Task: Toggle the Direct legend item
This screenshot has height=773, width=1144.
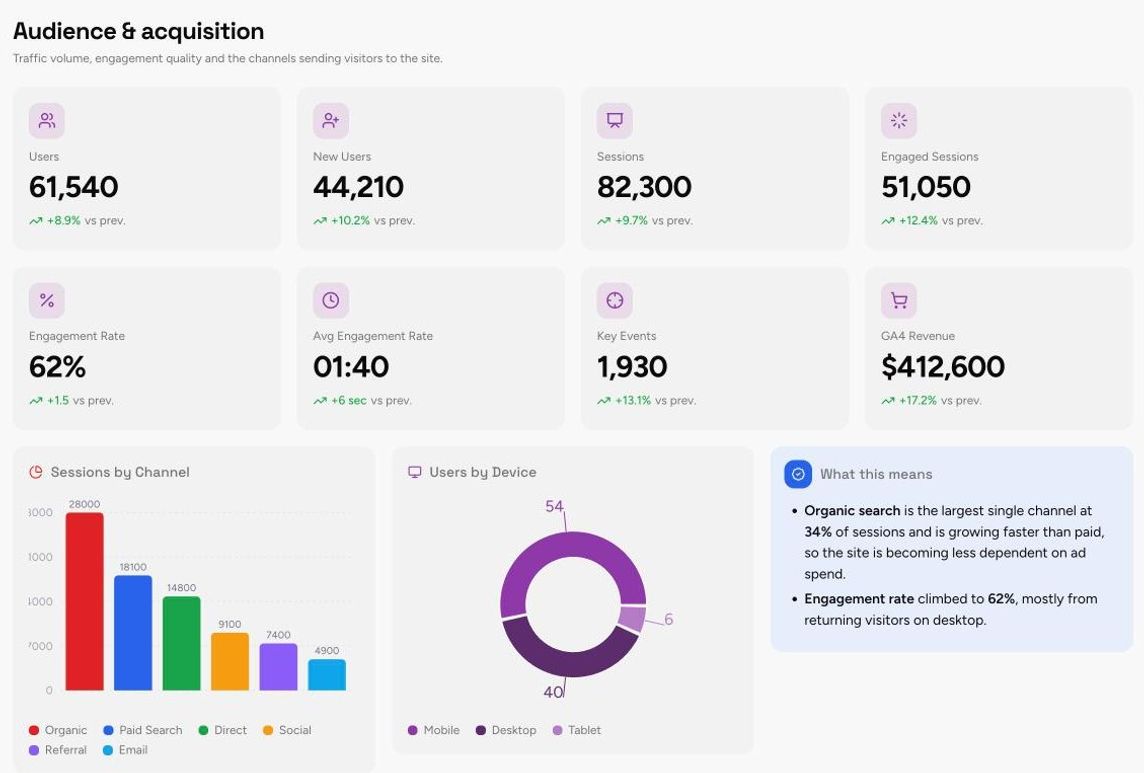Action: tap(223, 730)
